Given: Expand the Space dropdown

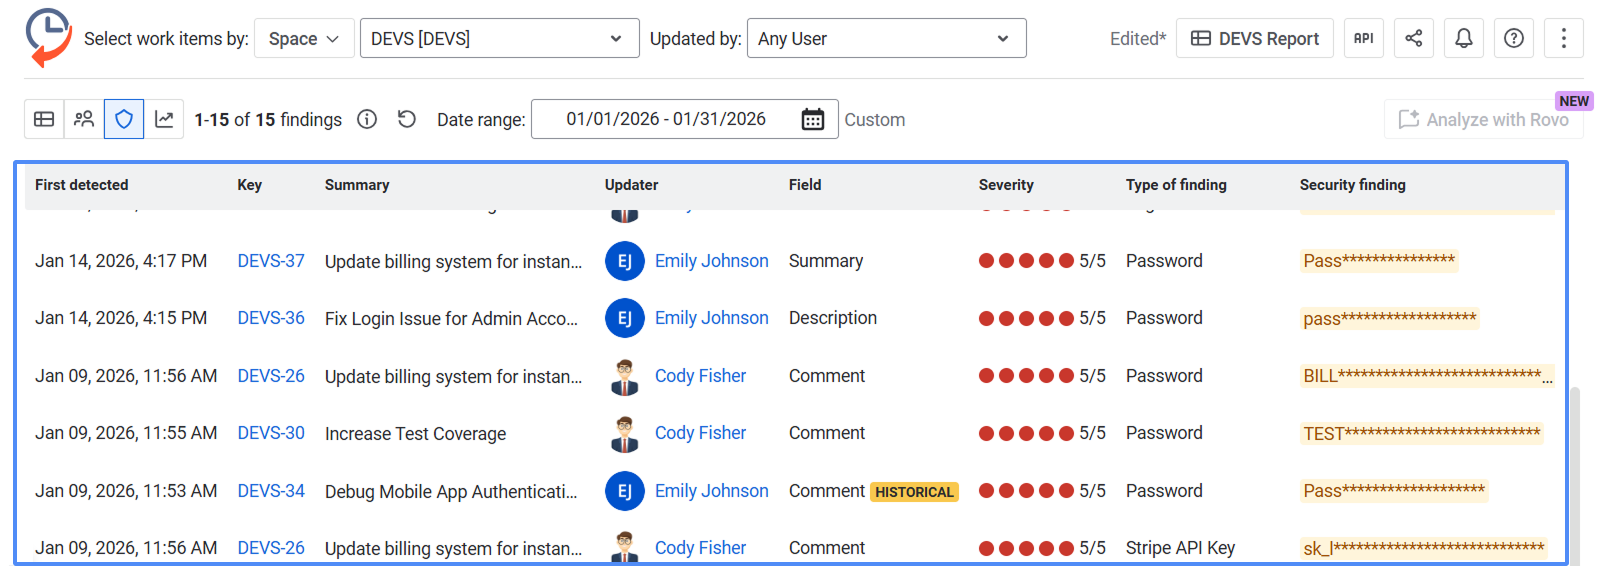Looking at the screenshot, I should [304, 38].
